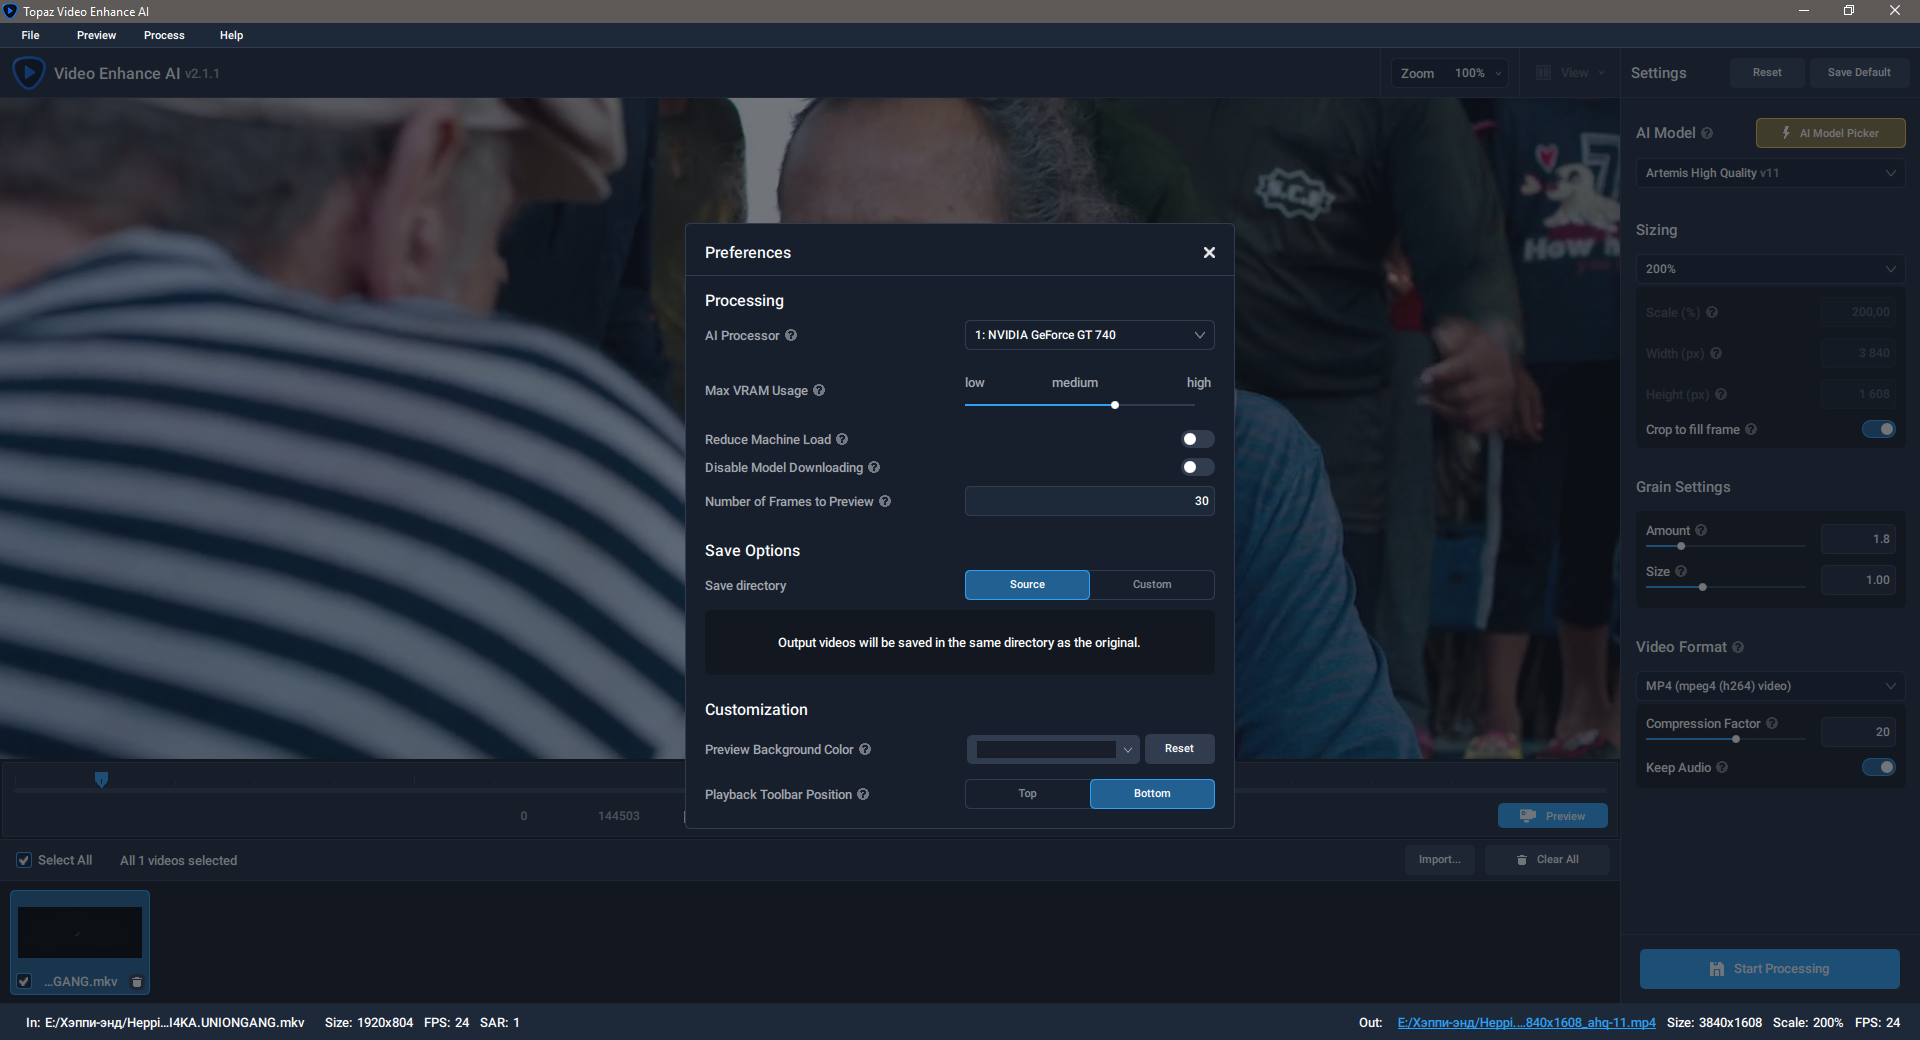Viewport: 1920px width, 1040px height.
Task: Click the Playback Toolbar Position help icon
Action: coord(863,794)
